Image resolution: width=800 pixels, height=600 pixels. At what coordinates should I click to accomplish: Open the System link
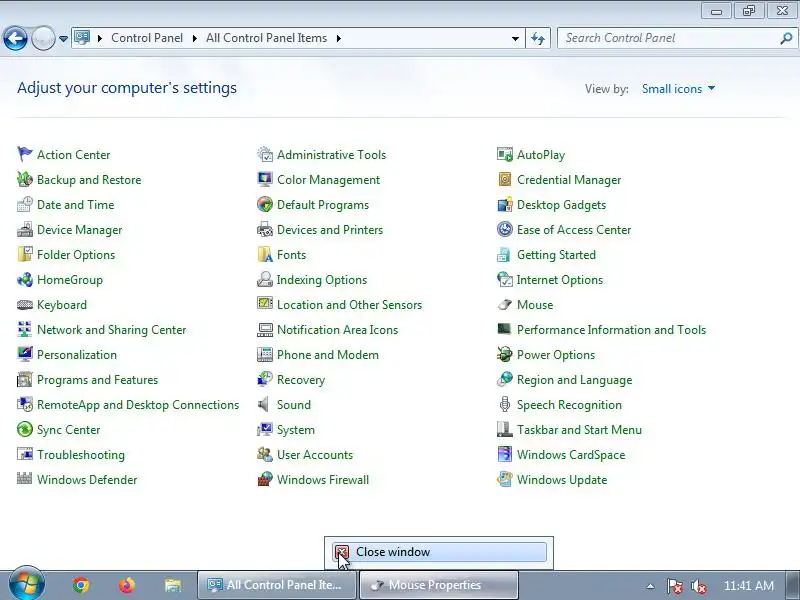295,430
